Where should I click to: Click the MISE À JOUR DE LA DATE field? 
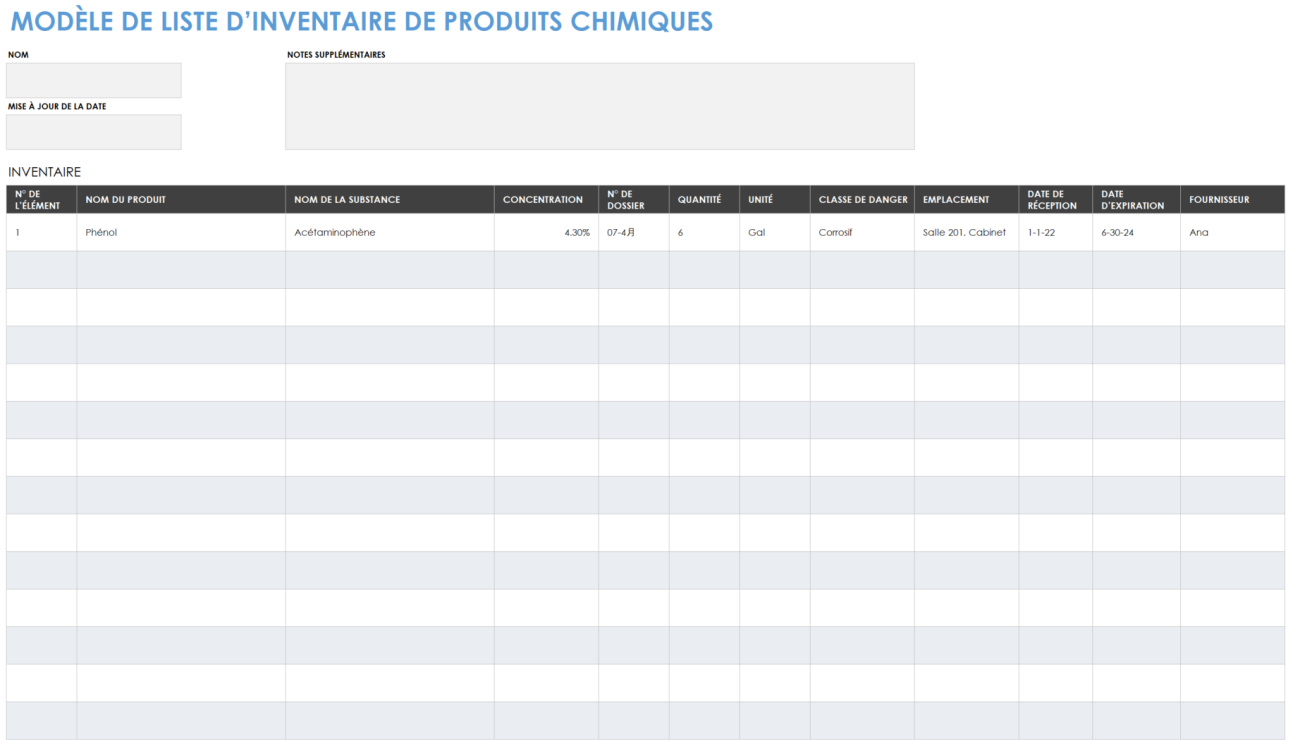[x=93, y=131]
